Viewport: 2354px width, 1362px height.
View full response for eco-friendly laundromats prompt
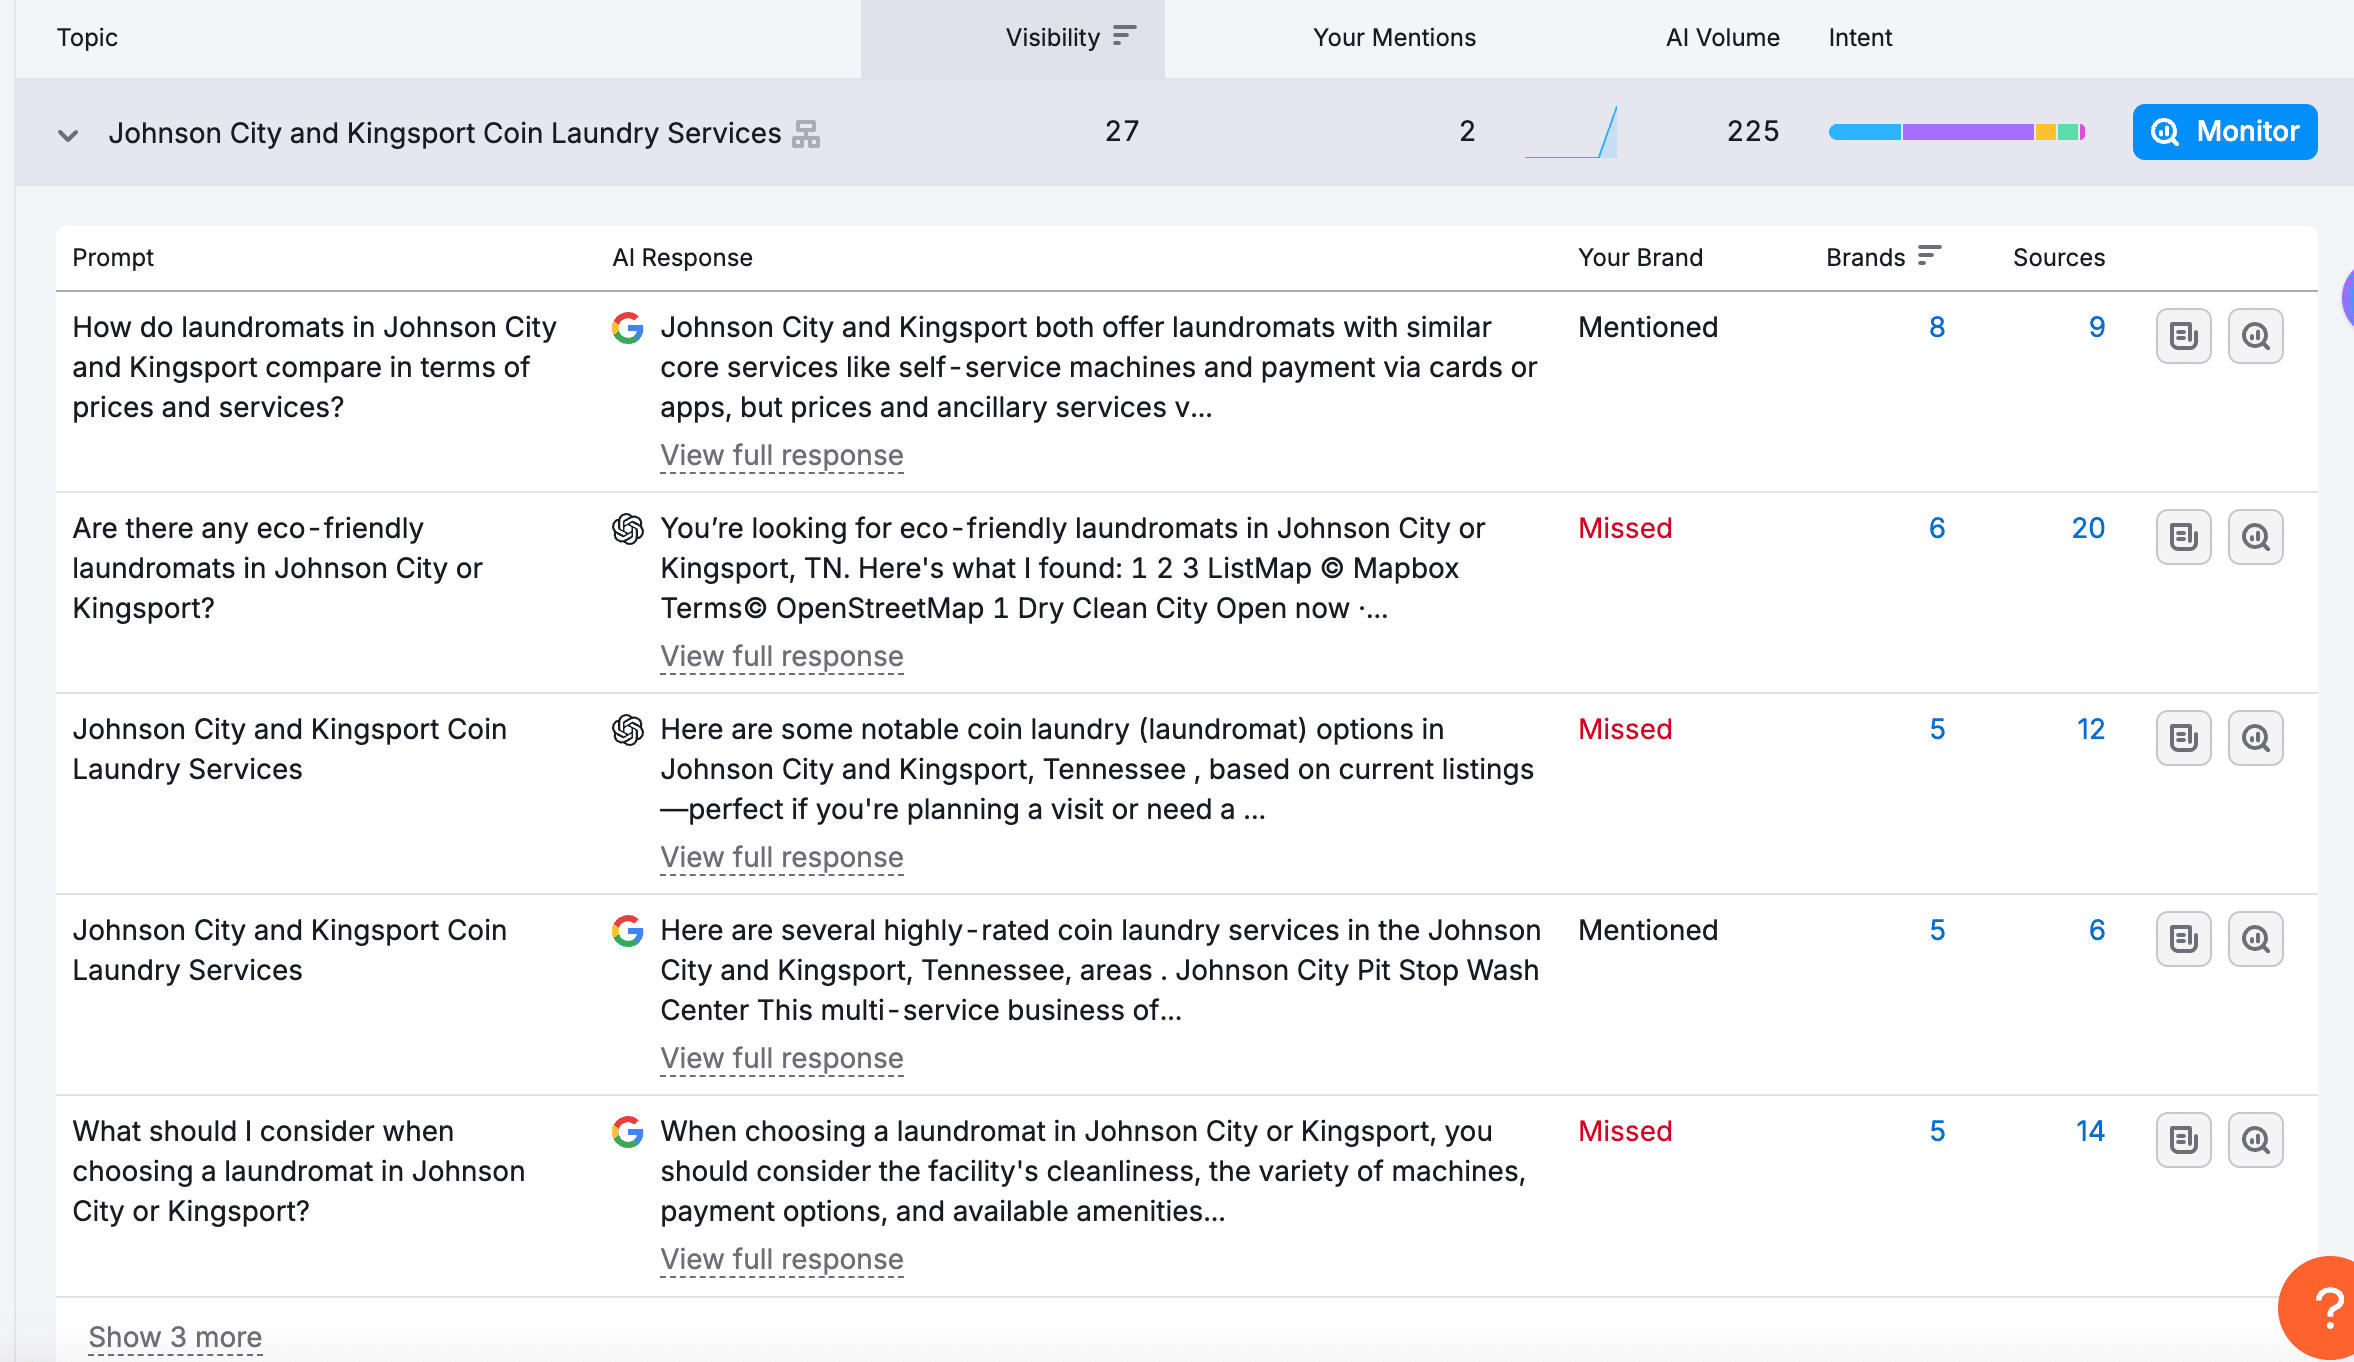pos(781,657)
